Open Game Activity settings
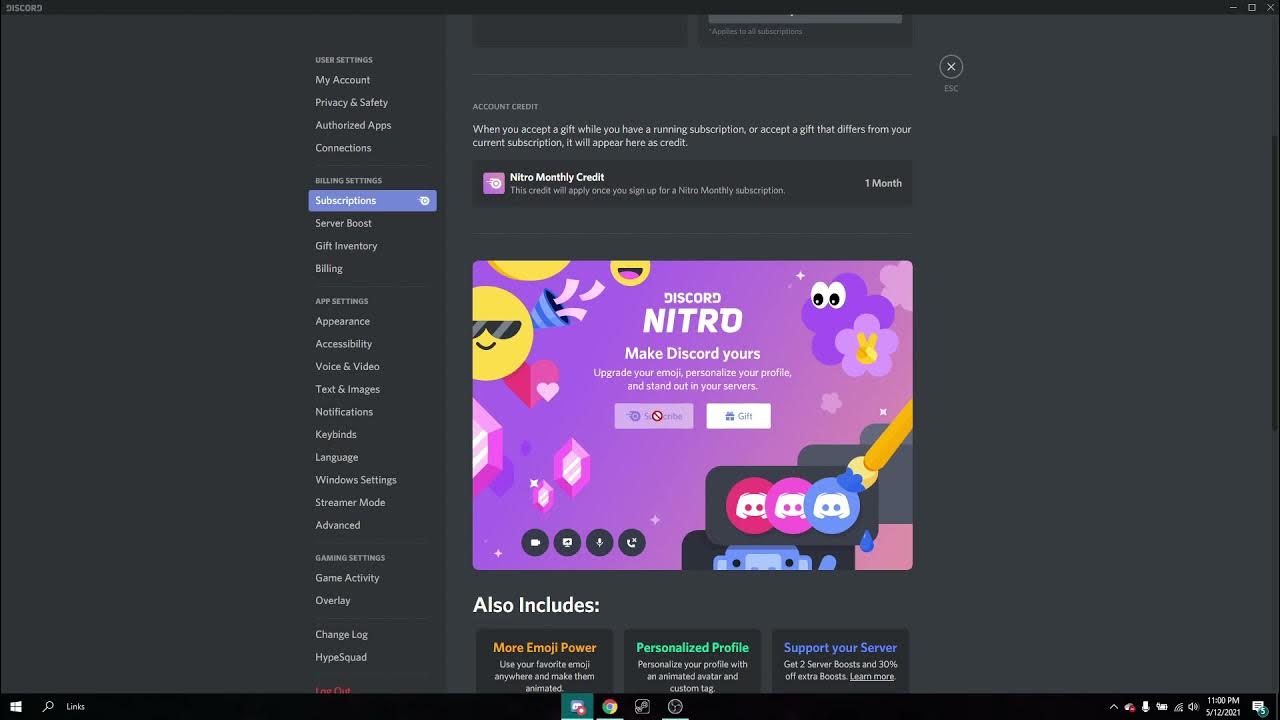This screenshot has height=720, width=1280. click(x=347, y=578)
